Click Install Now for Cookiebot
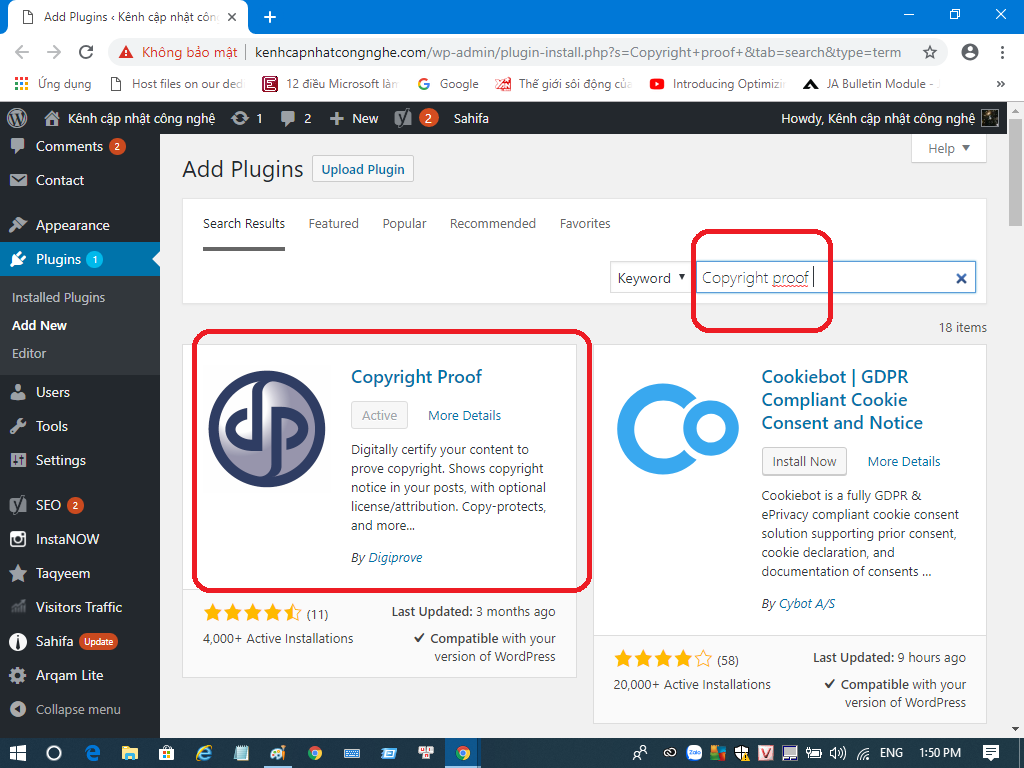The width and height of the screenshot is (1024, 768). 804,461
